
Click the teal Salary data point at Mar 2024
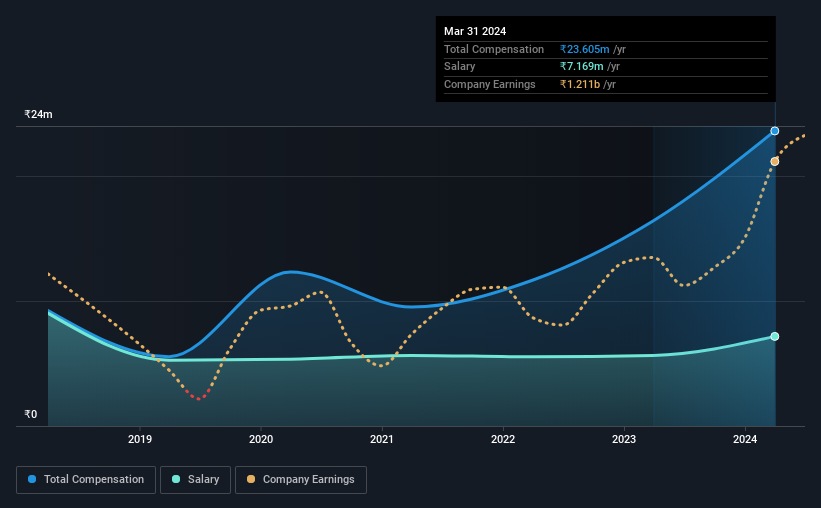click(774, 336)
